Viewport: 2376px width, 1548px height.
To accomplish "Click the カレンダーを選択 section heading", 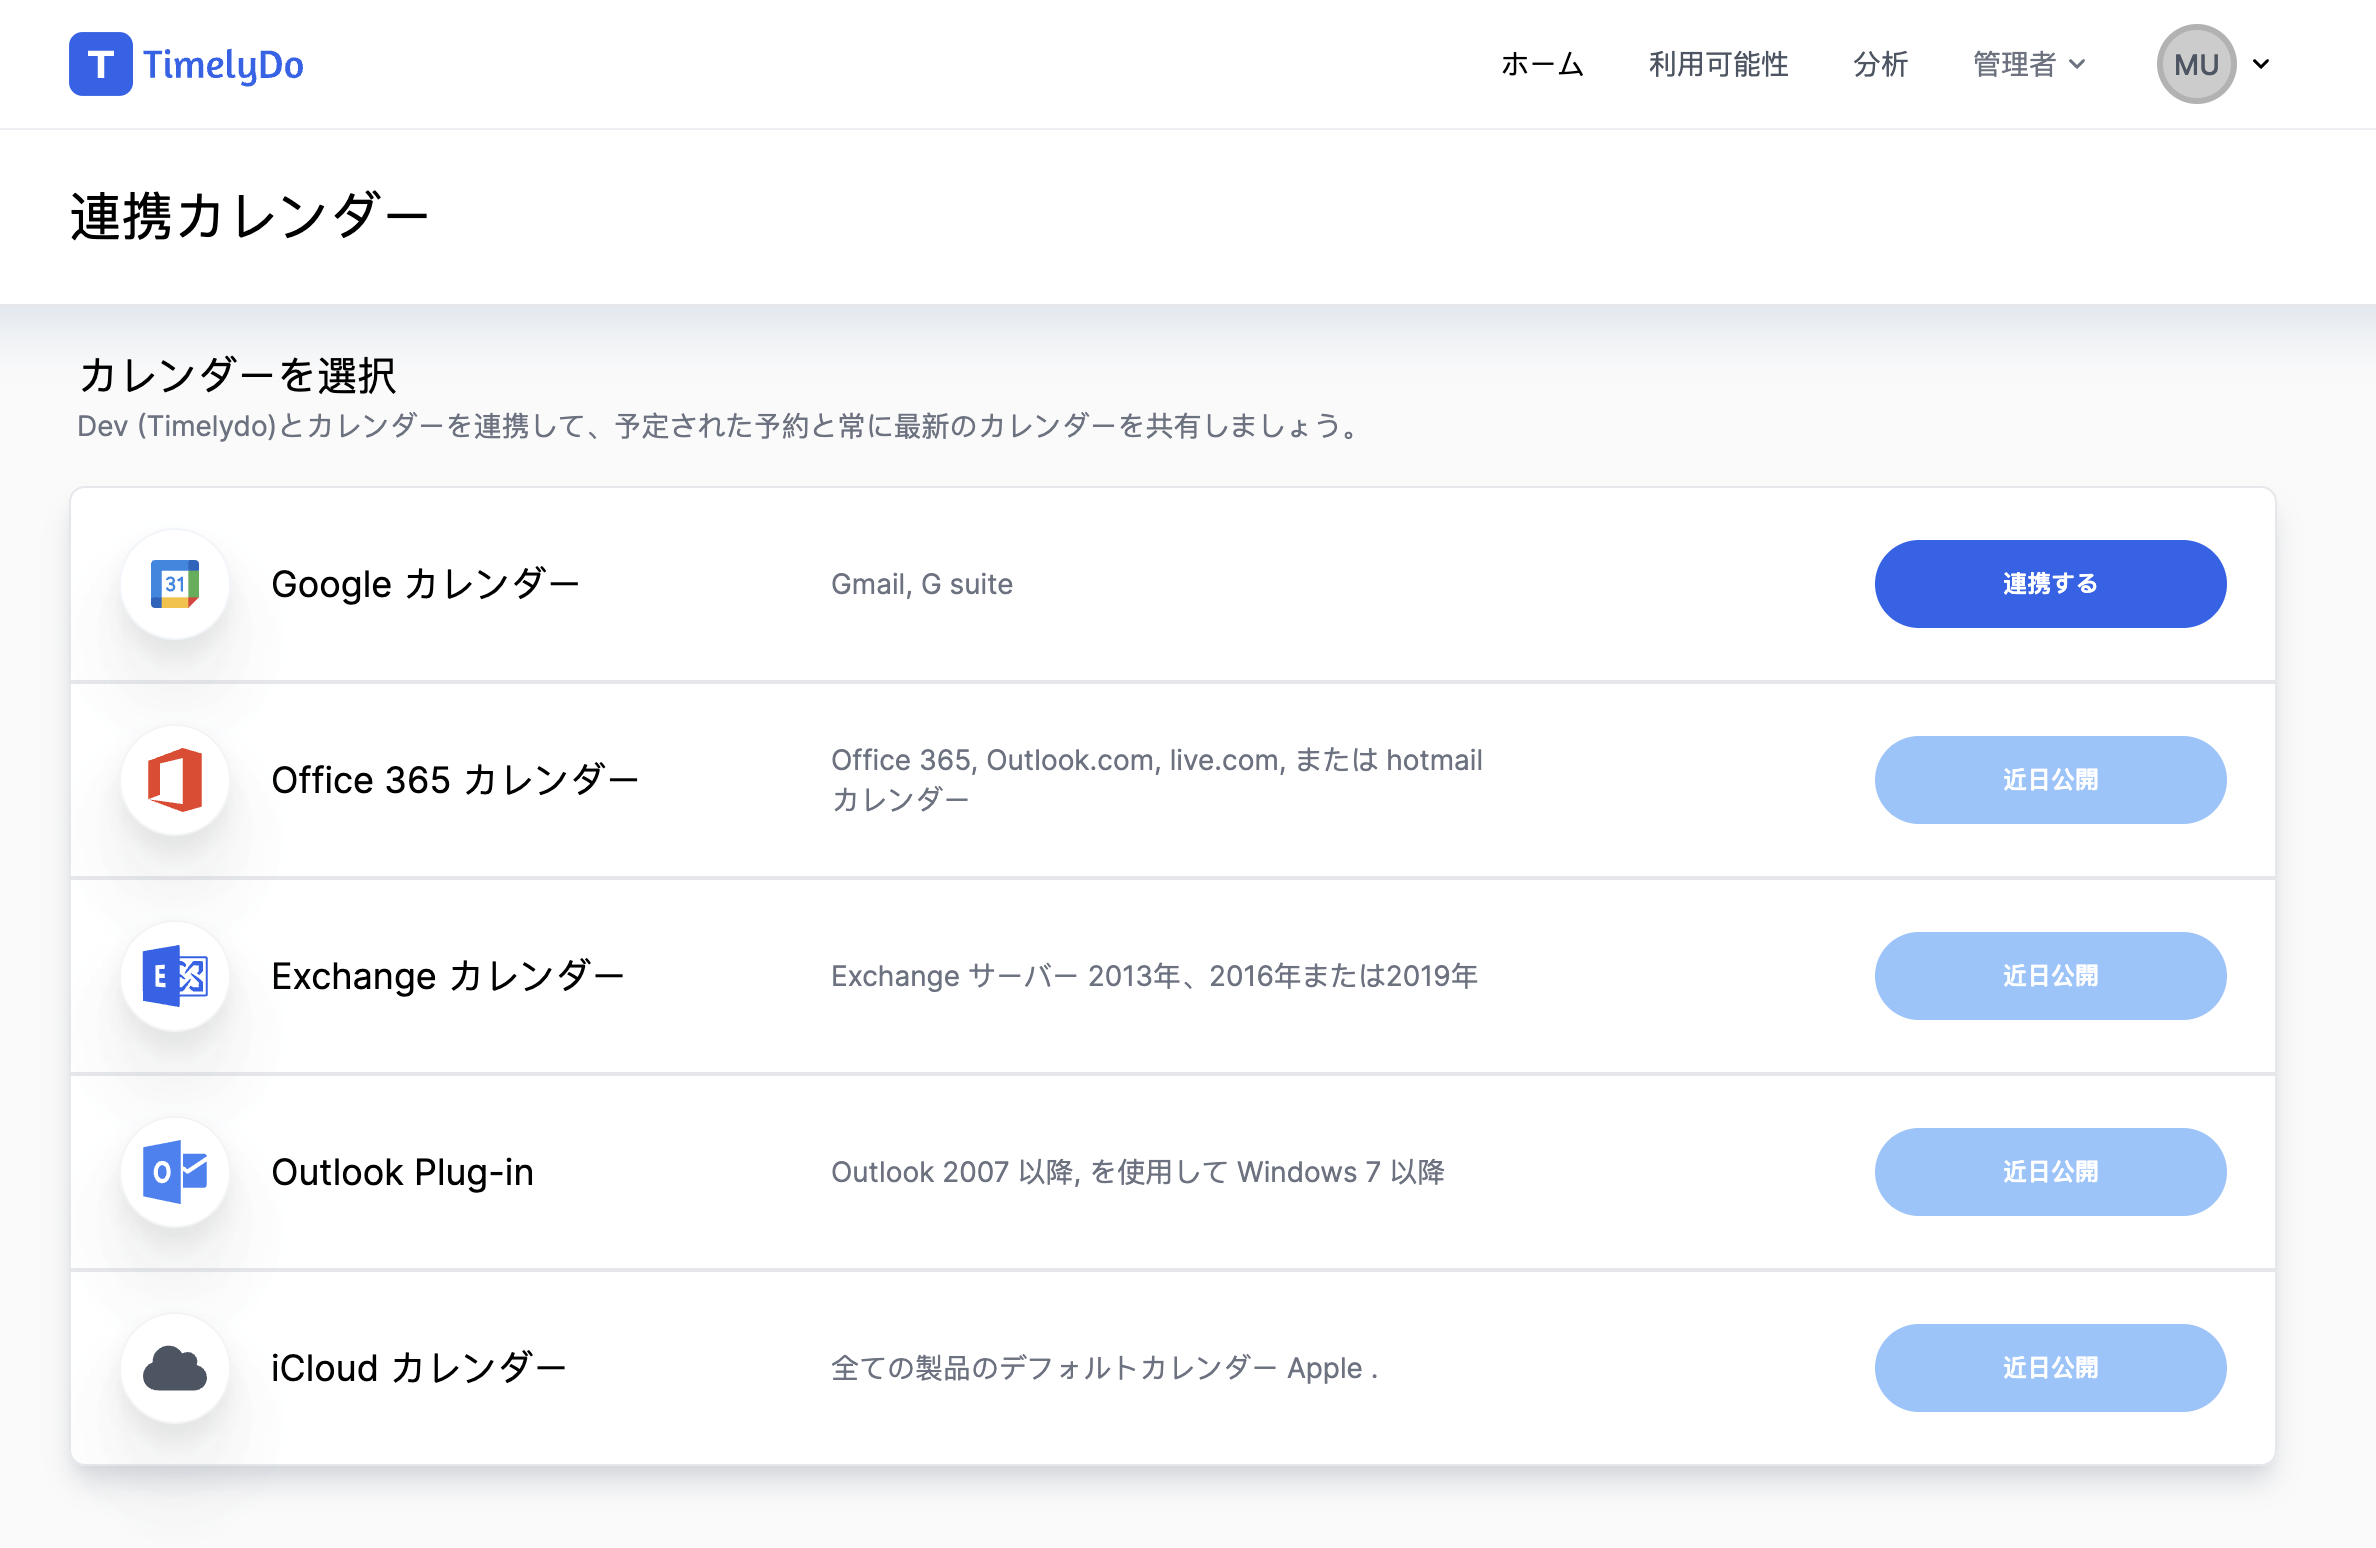I will 238,376.
